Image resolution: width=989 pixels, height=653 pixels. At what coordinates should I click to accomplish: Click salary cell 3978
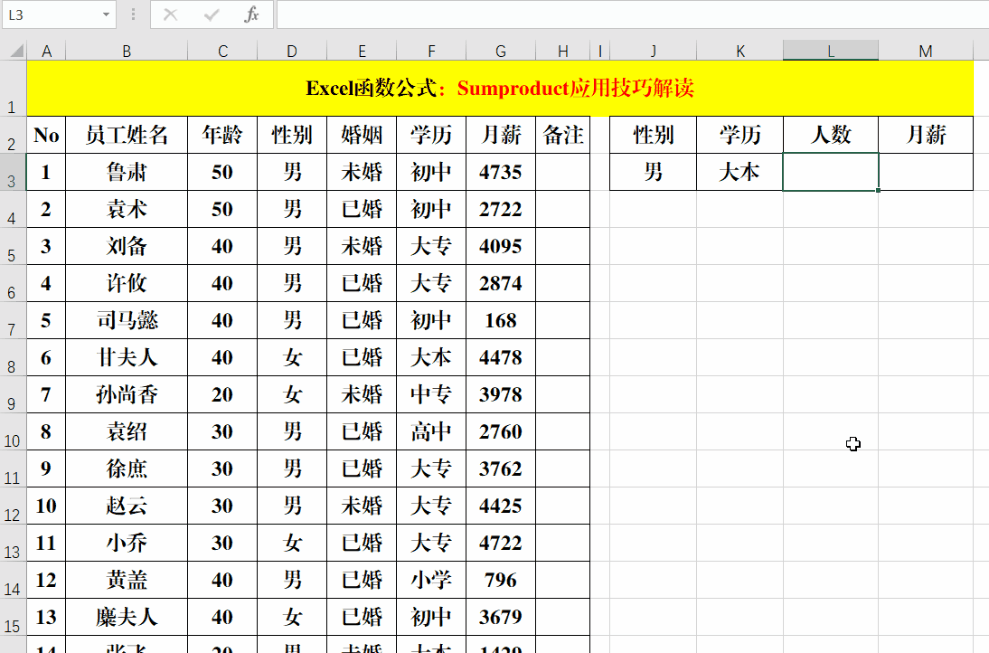(501, 394)
